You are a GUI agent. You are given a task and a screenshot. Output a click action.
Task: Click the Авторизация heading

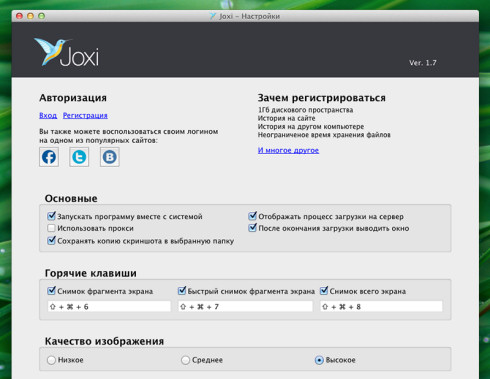pyautogui.click(x=73, y=98)
